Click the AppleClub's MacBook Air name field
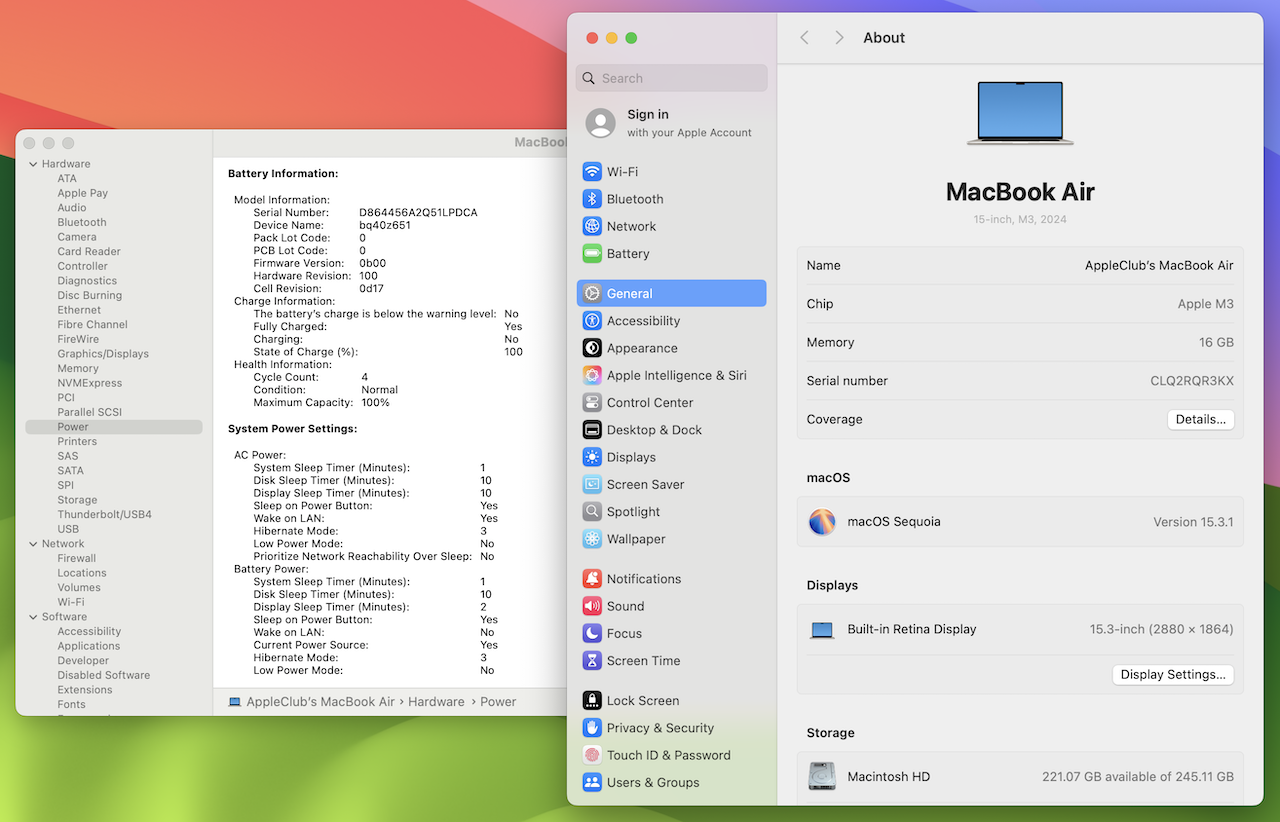The image size is (1280, 822). pyautogui.click(x=1159, y=266)
